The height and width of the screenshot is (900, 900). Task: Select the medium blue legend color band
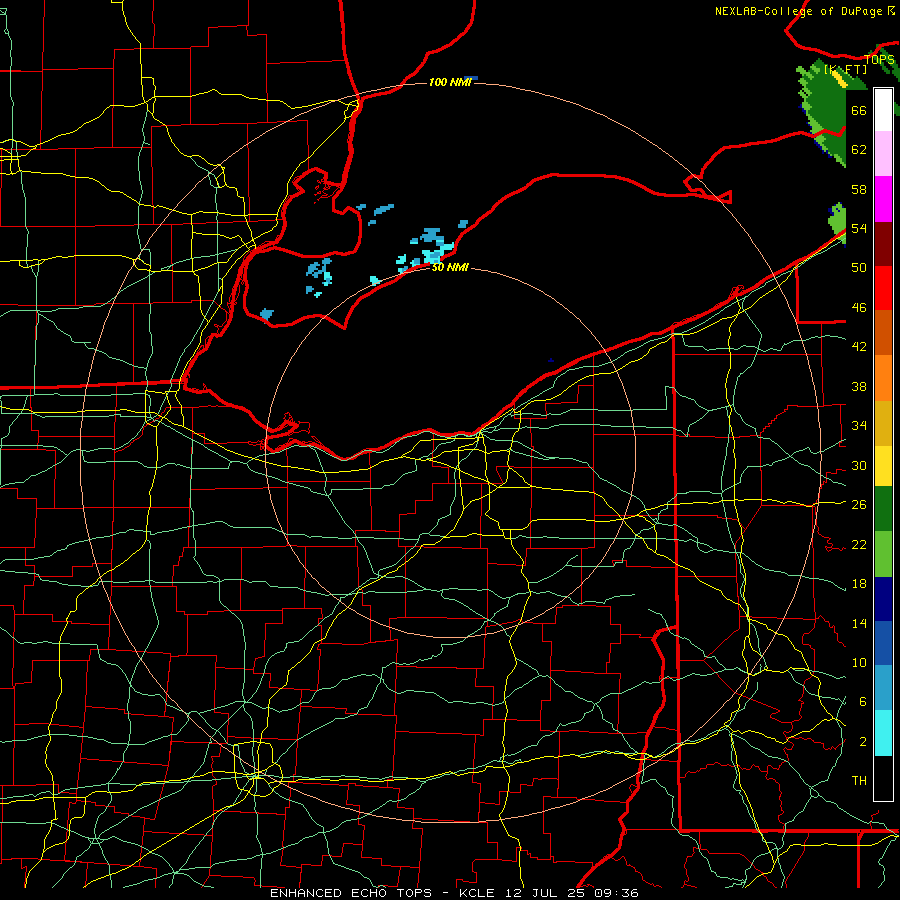coord(883,643)
